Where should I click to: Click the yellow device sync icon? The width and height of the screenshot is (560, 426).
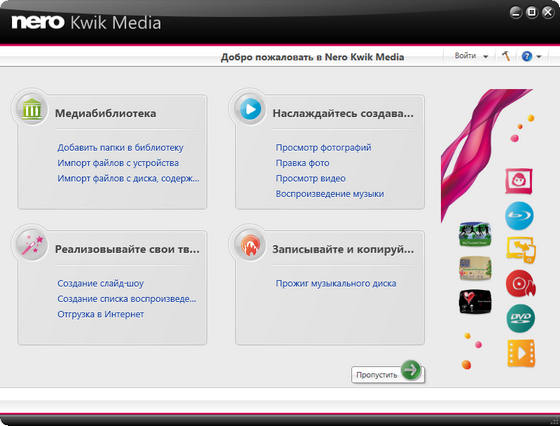pyautogui.click(x=521, y=250)
